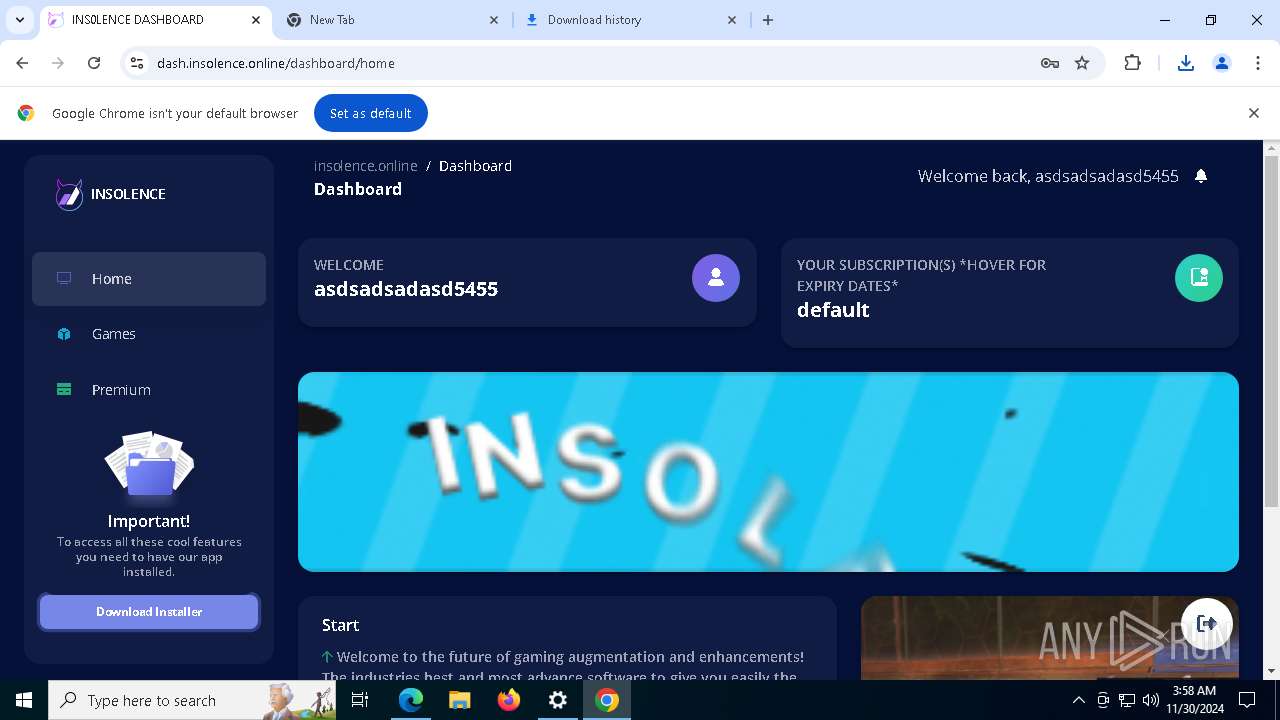Click the taskbar search box
Image resolution: width=1280 pixels, height=720 pixels.
[x=192, y=700]
